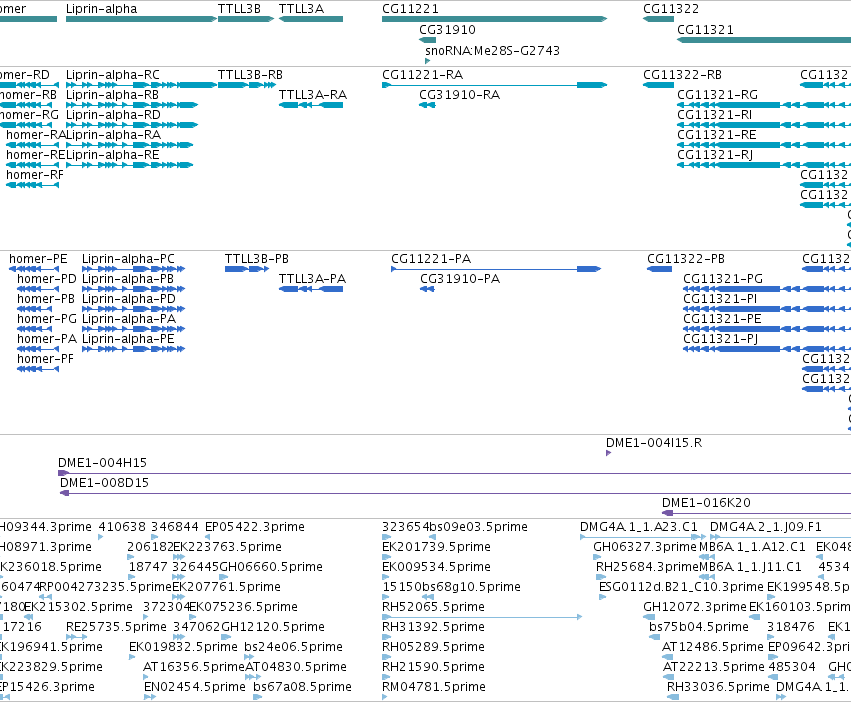Click EST RH31392.5prime
The height and width of the screenshot is (702, 851).
386,637
